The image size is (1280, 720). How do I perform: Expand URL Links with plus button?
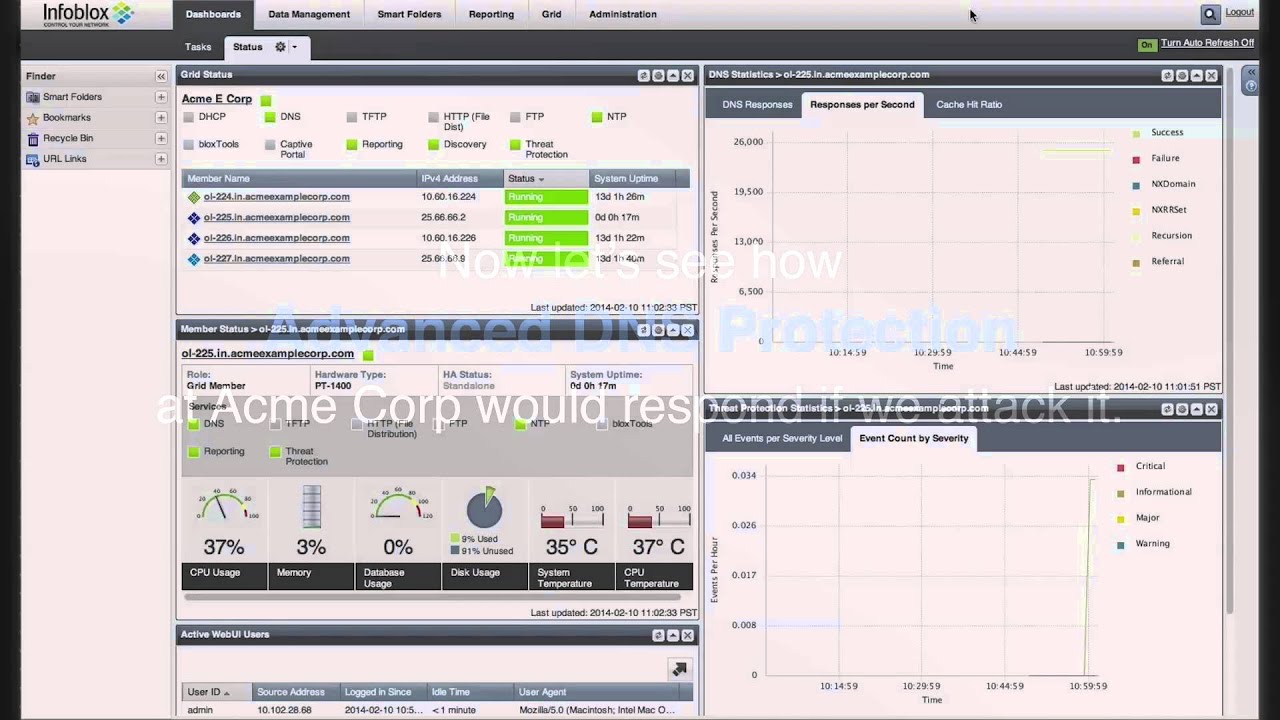click(x=160, y=159)
